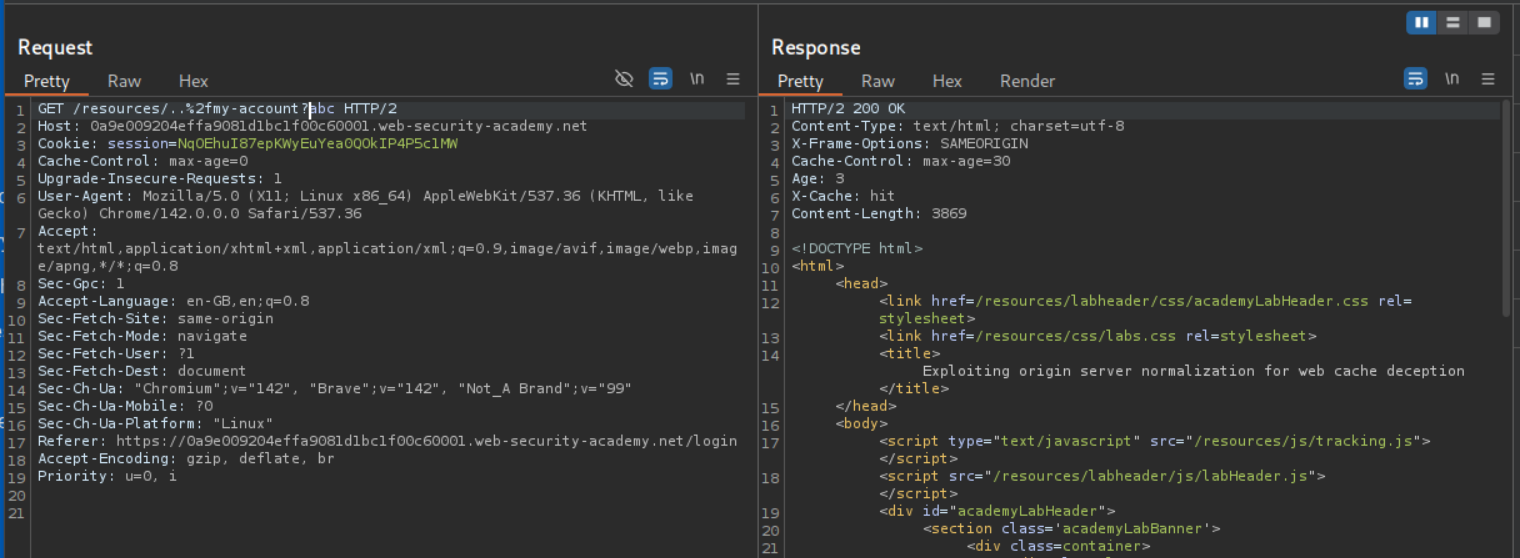This screenshot has width=1520, height=558.
Task: Switch the Response view to the Raw tab
Action: coord(878,81)
